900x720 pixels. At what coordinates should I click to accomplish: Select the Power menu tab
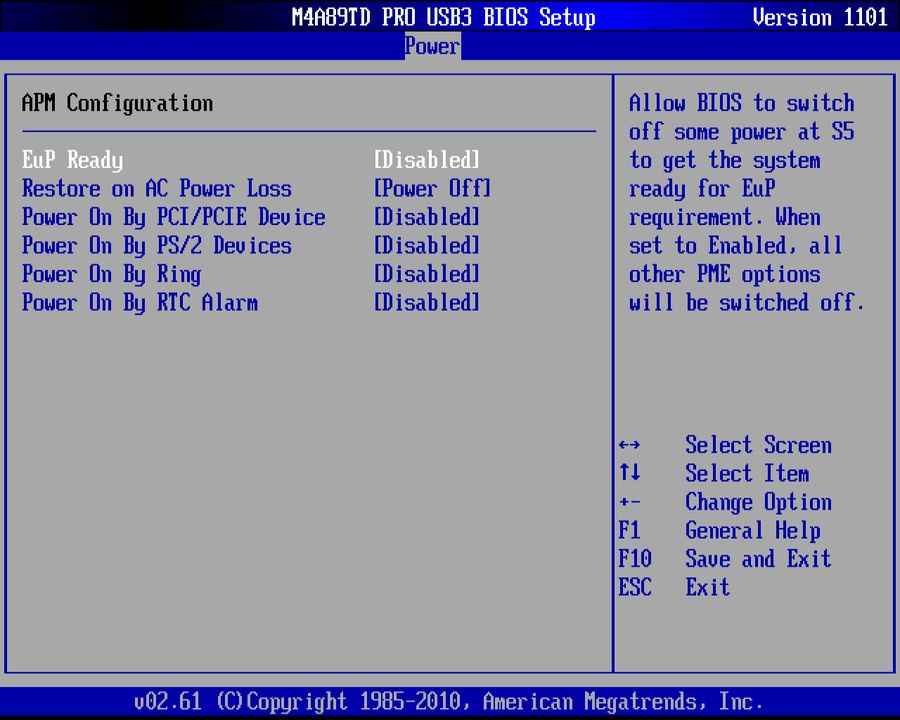point(431,45)
